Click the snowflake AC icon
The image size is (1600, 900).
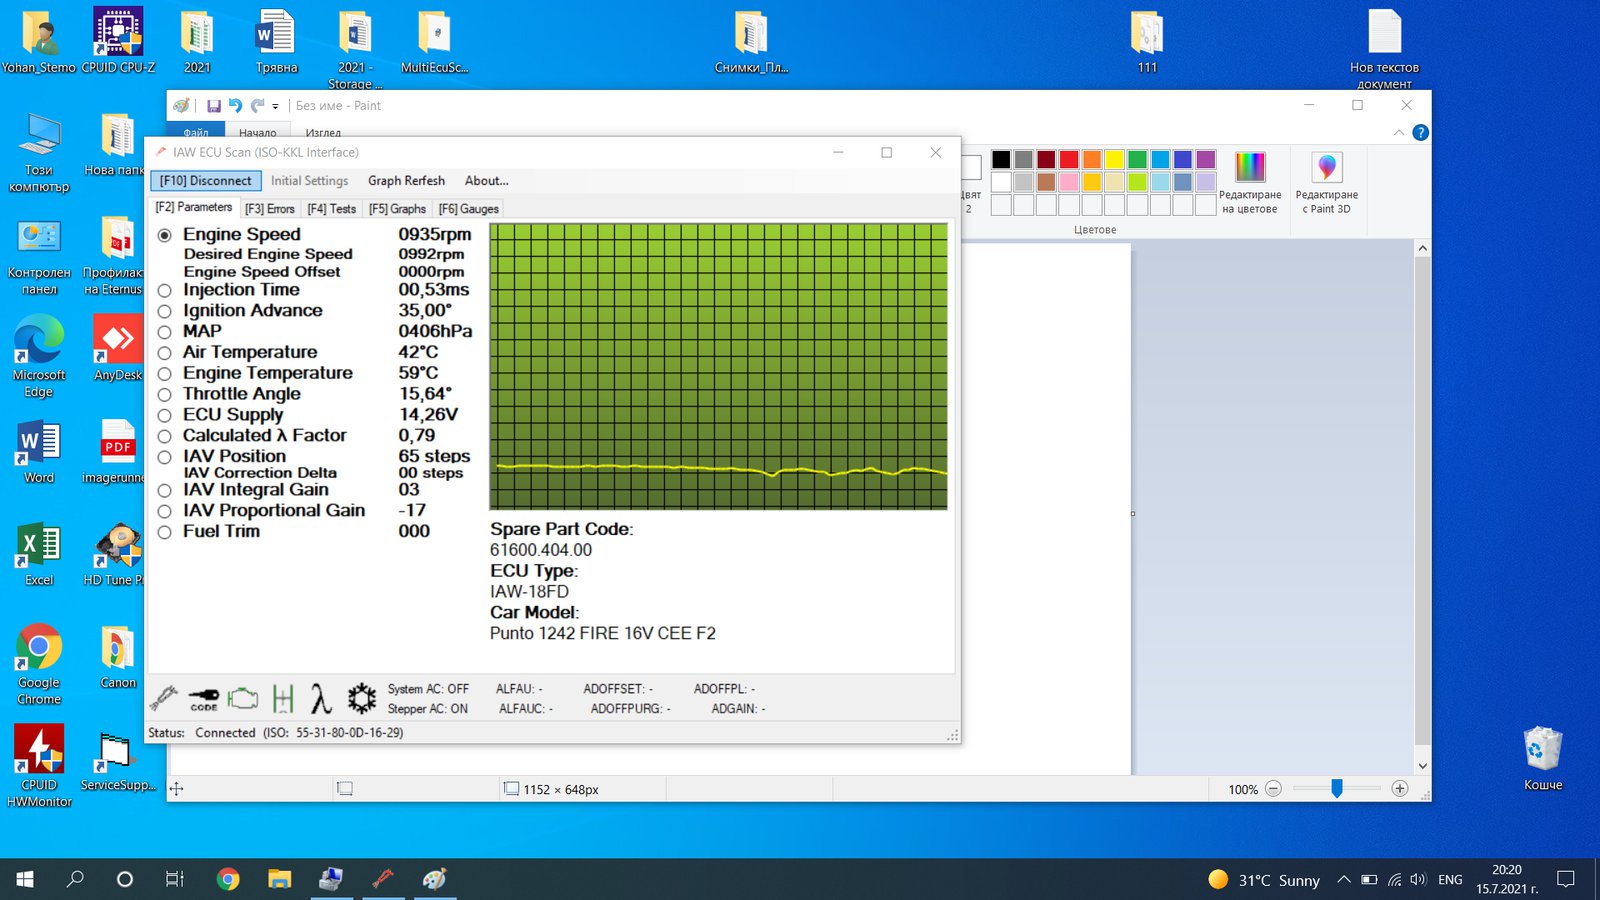pyautogui.click(x=361, y=698)
